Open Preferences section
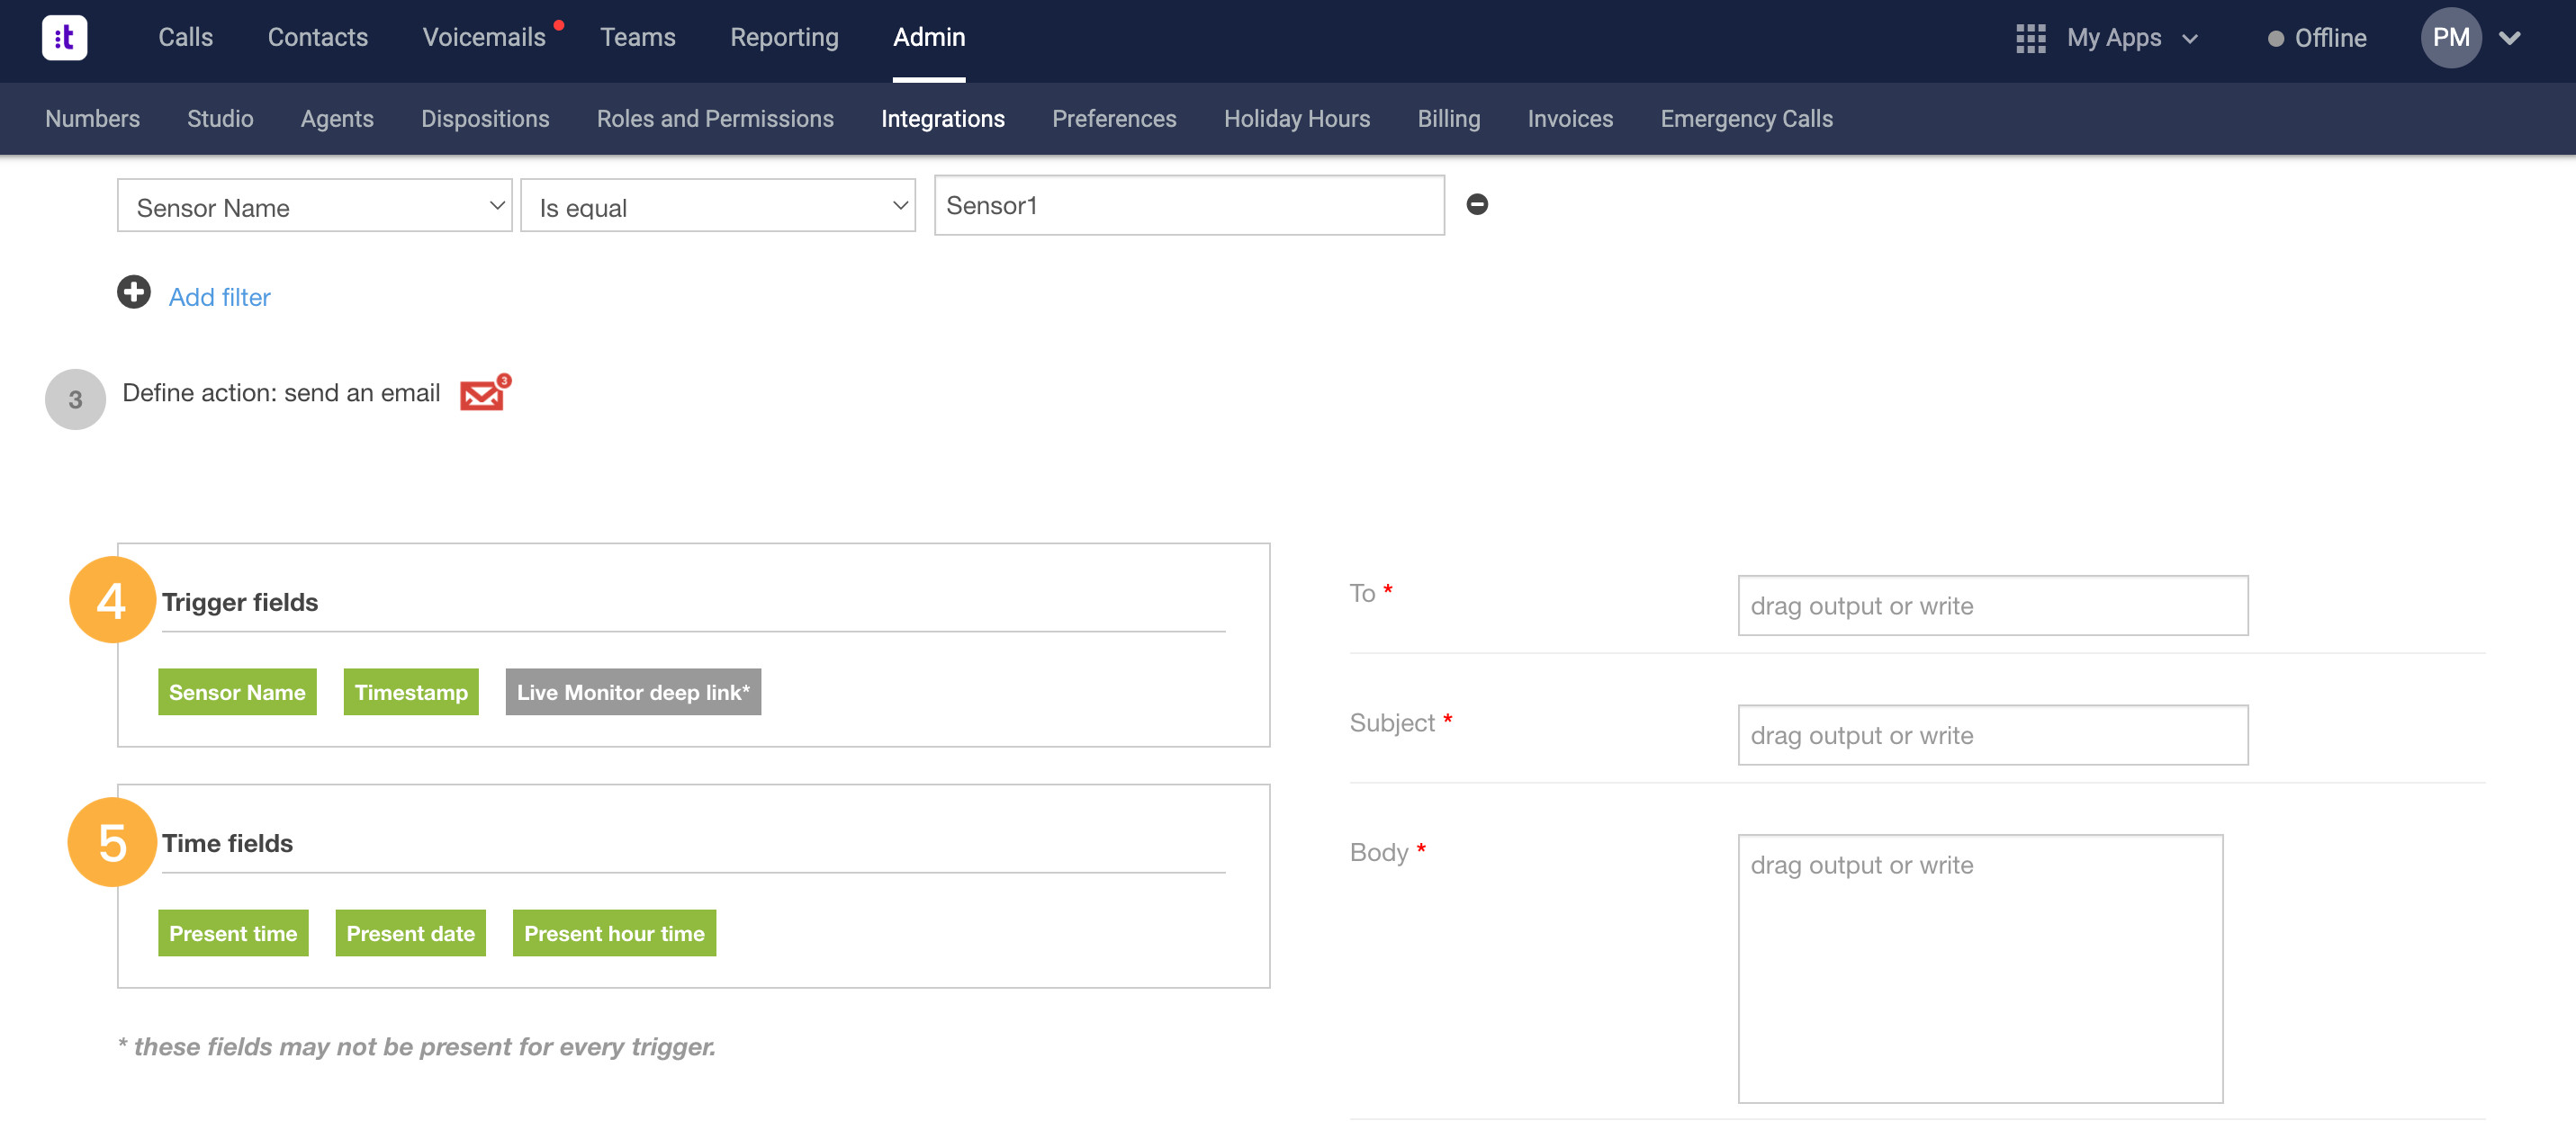The image size is (2576, 1148). tap(1114, 119)
